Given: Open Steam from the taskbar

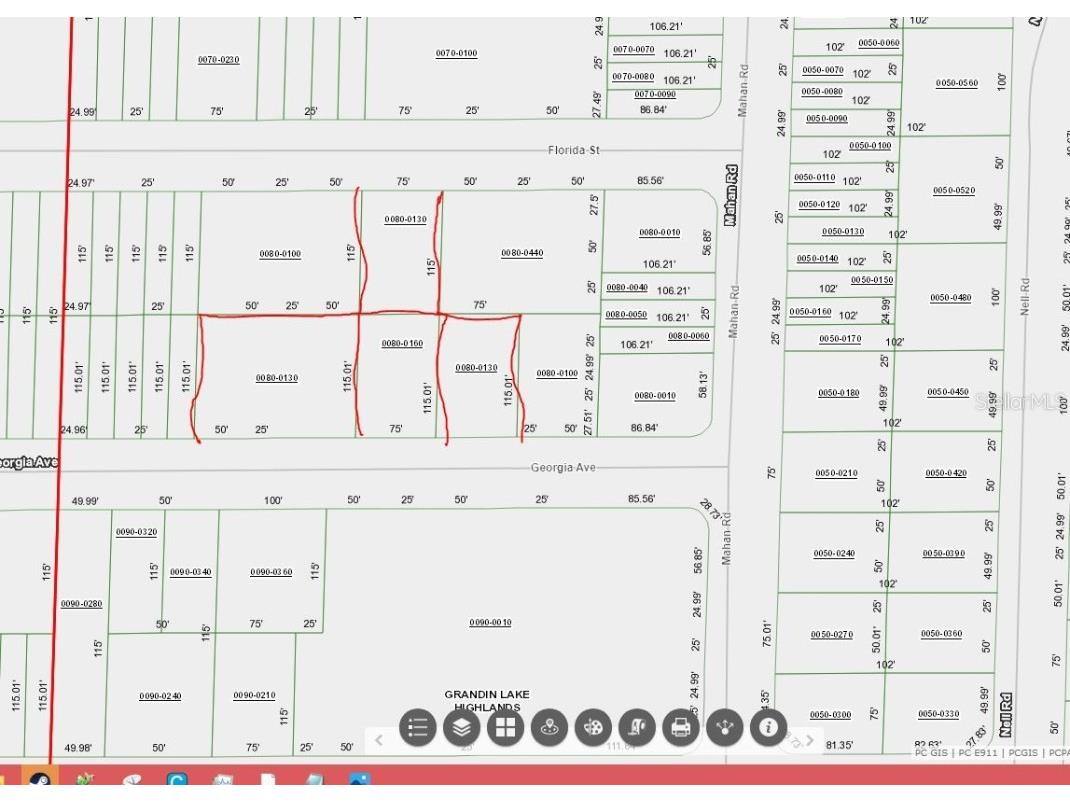Looking at the screenshot, I should [x=41, y=781].
